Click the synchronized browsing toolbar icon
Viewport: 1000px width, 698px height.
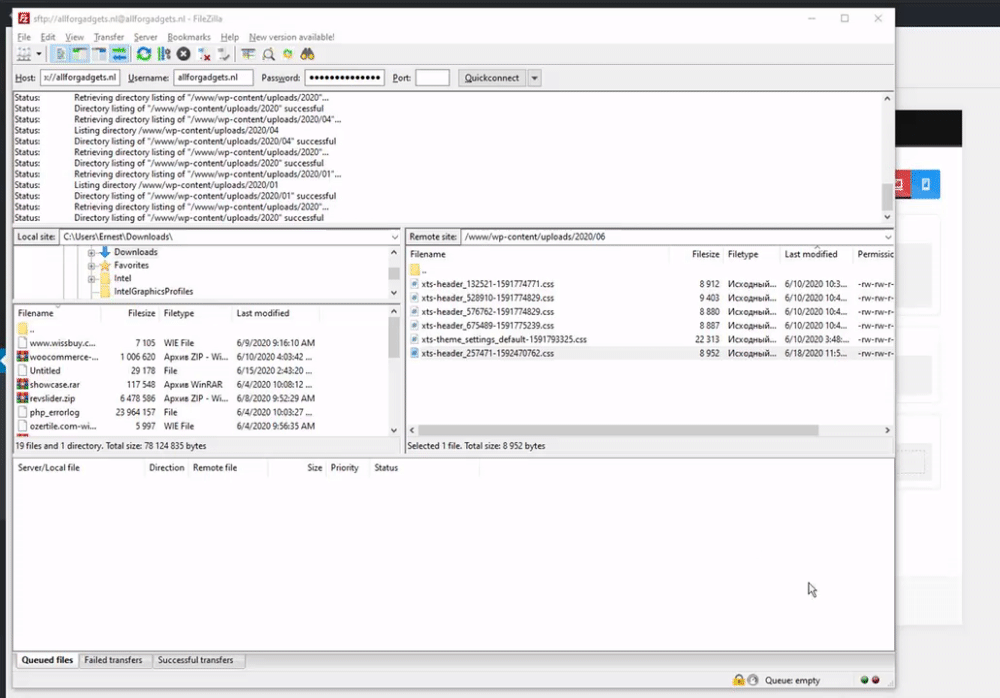pyautogui.click(x=289, y=54)
